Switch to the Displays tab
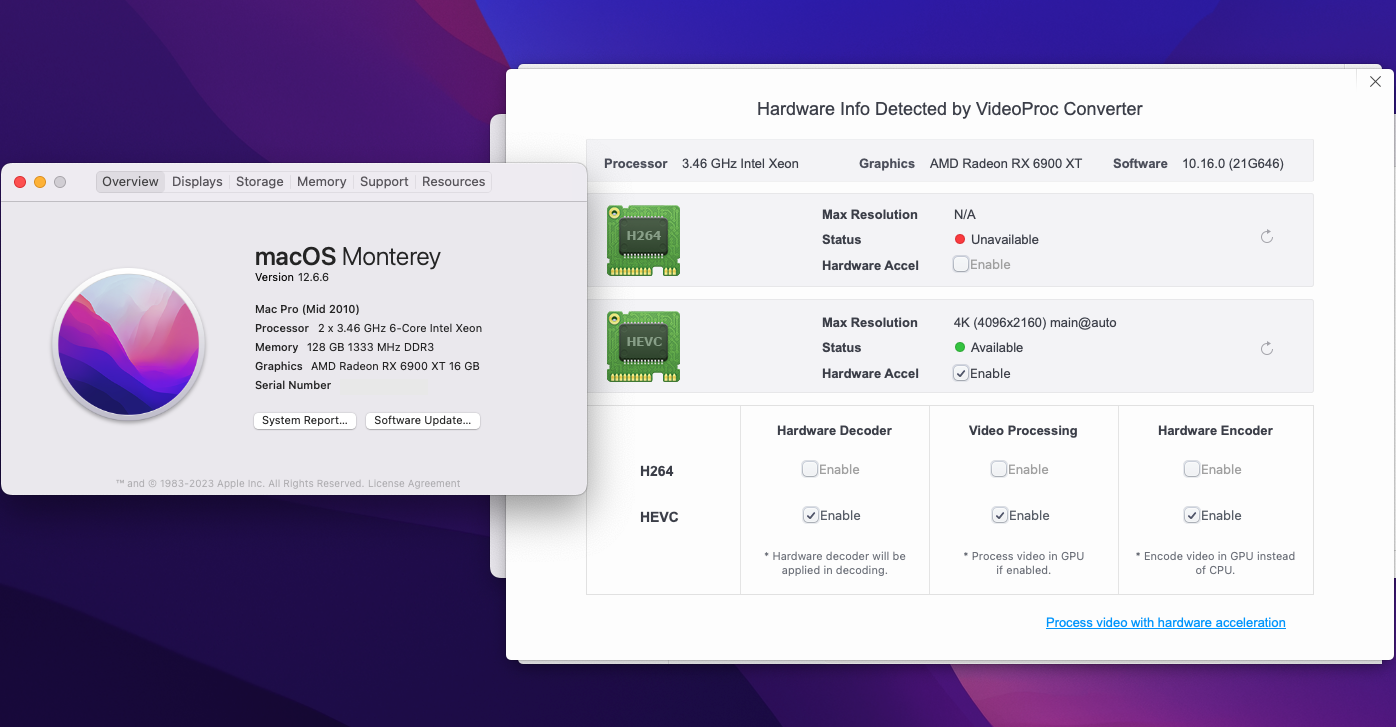This screenshot has width=1396, height=727. coord(197,182)
